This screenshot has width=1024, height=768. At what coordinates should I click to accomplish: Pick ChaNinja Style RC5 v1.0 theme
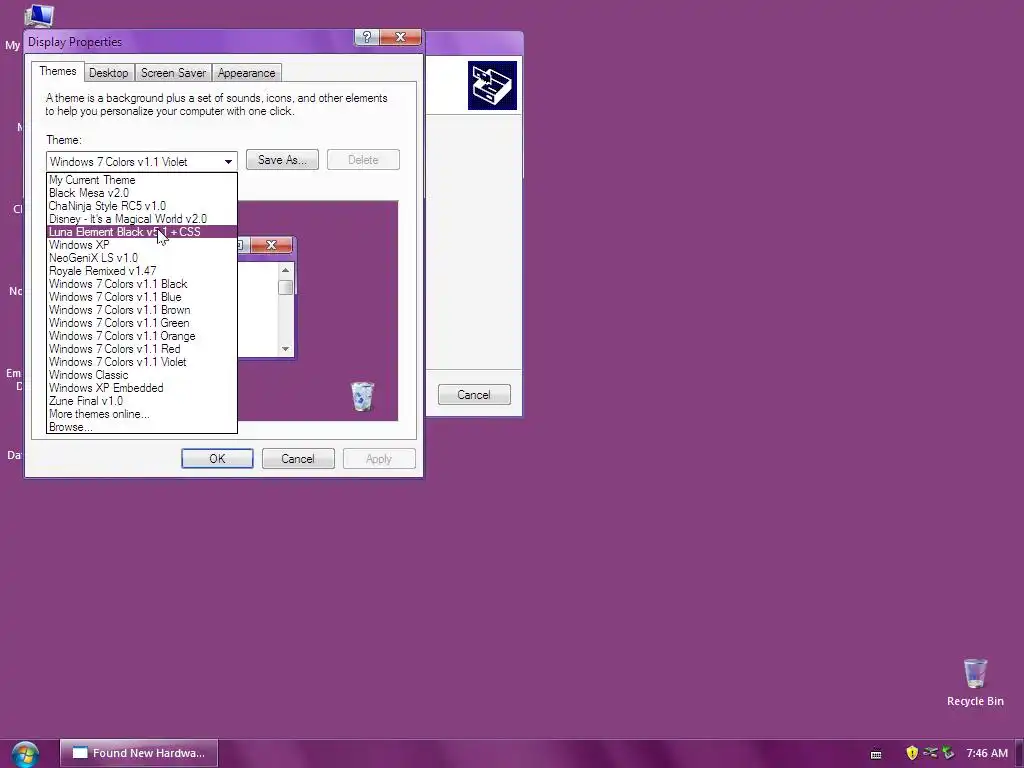tap(142, 206)
